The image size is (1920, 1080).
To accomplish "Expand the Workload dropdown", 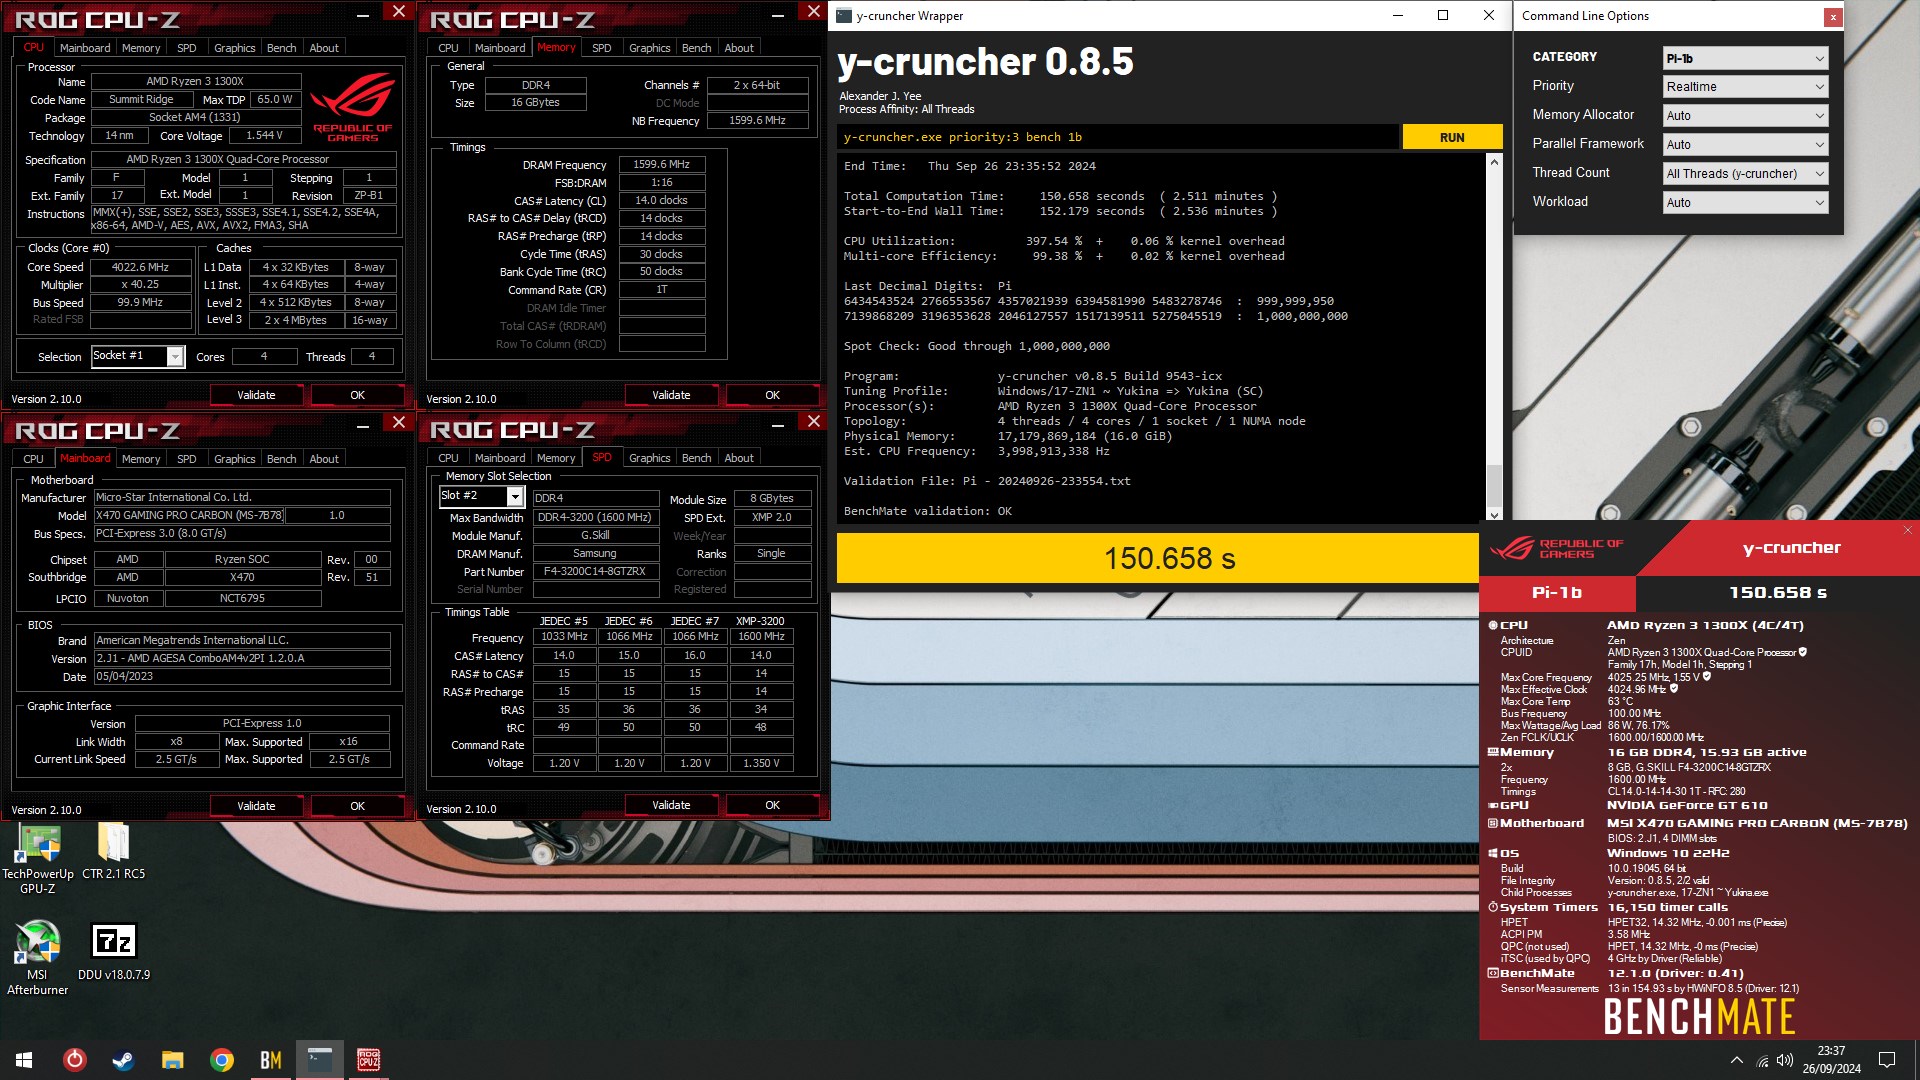I will pyautogui.click(x=1745, y=203).
